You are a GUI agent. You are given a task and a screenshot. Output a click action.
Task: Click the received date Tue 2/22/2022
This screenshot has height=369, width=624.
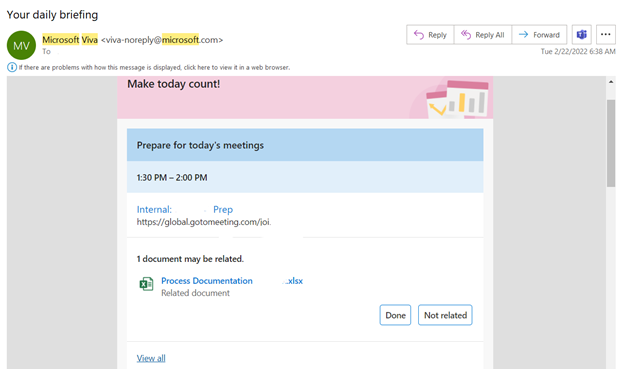[578, 51]
